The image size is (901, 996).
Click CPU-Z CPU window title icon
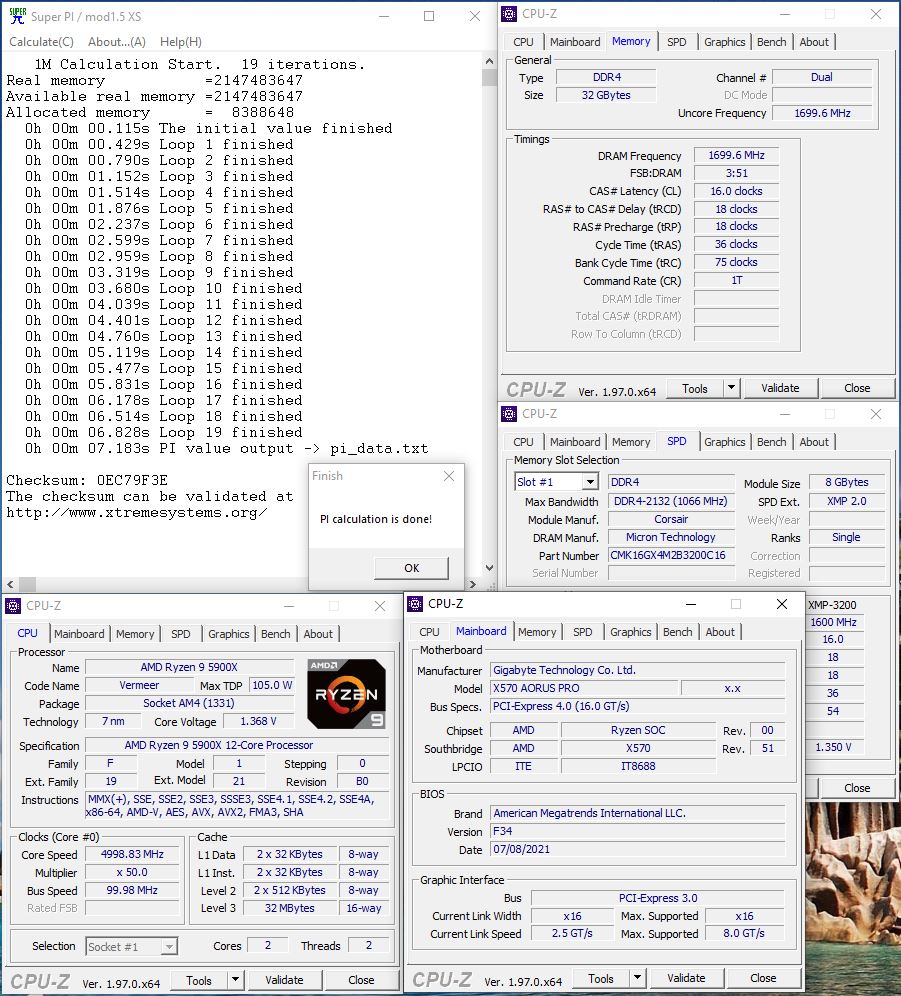tap(13, 606)
